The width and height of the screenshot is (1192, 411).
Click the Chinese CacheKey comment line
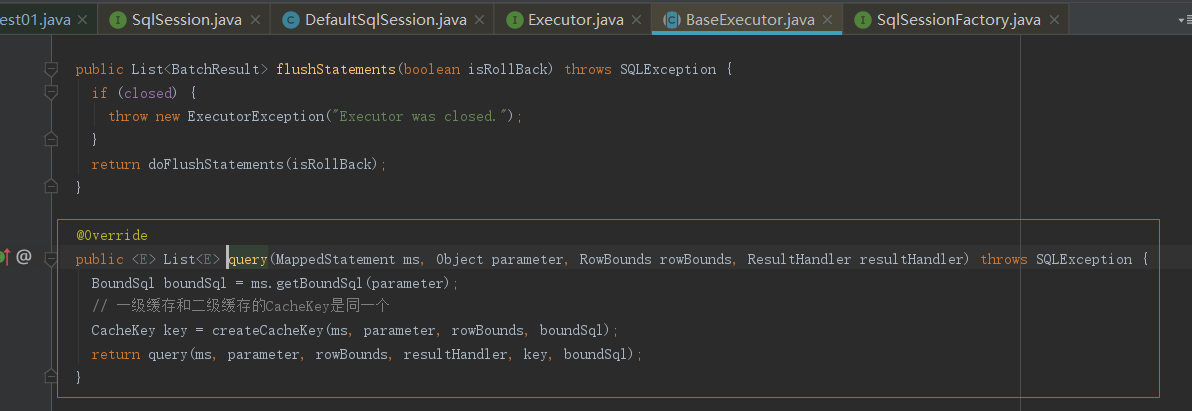[x=241, y=307]
